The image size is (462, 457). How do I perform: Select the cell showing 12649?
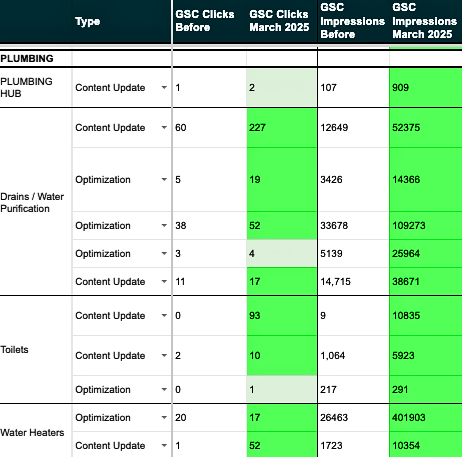353,128
